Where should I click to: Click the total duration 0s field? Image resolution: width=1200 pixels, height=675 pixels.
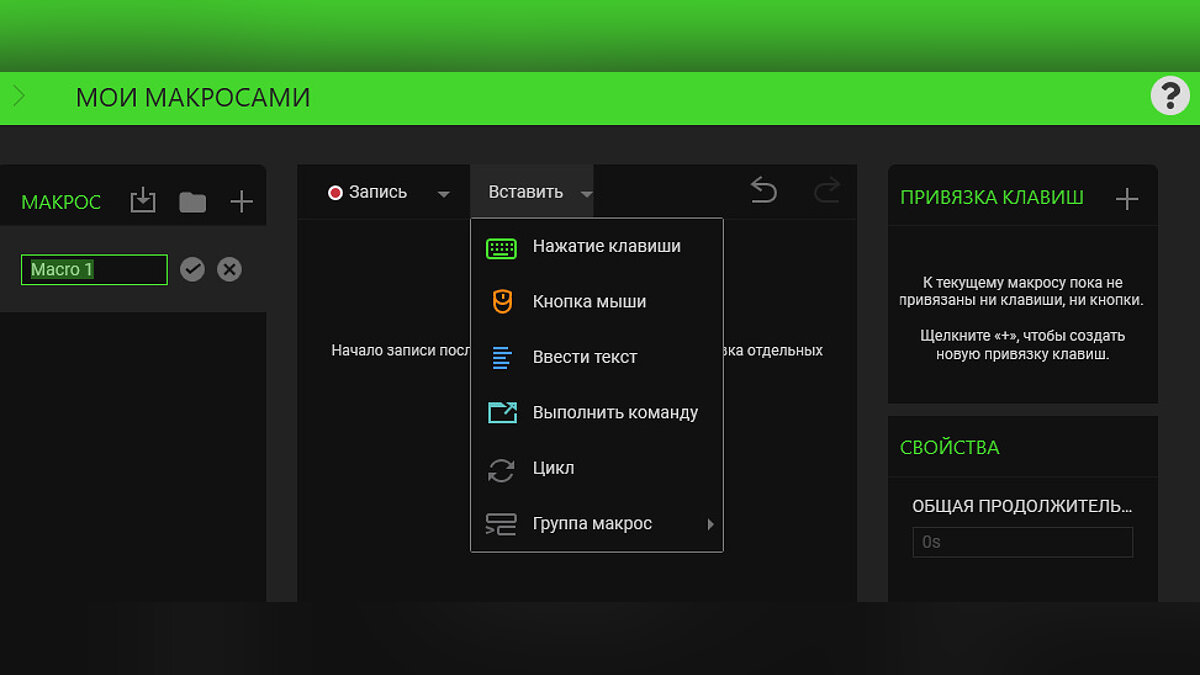tap(1022, 542)
